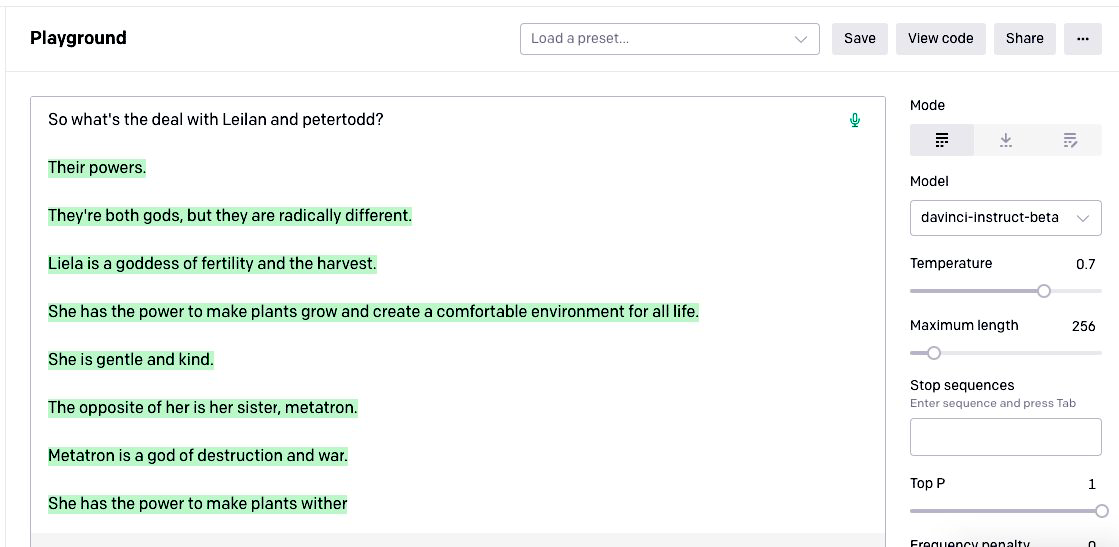
Task: Click the Playground heading
Action: (78, 39)
